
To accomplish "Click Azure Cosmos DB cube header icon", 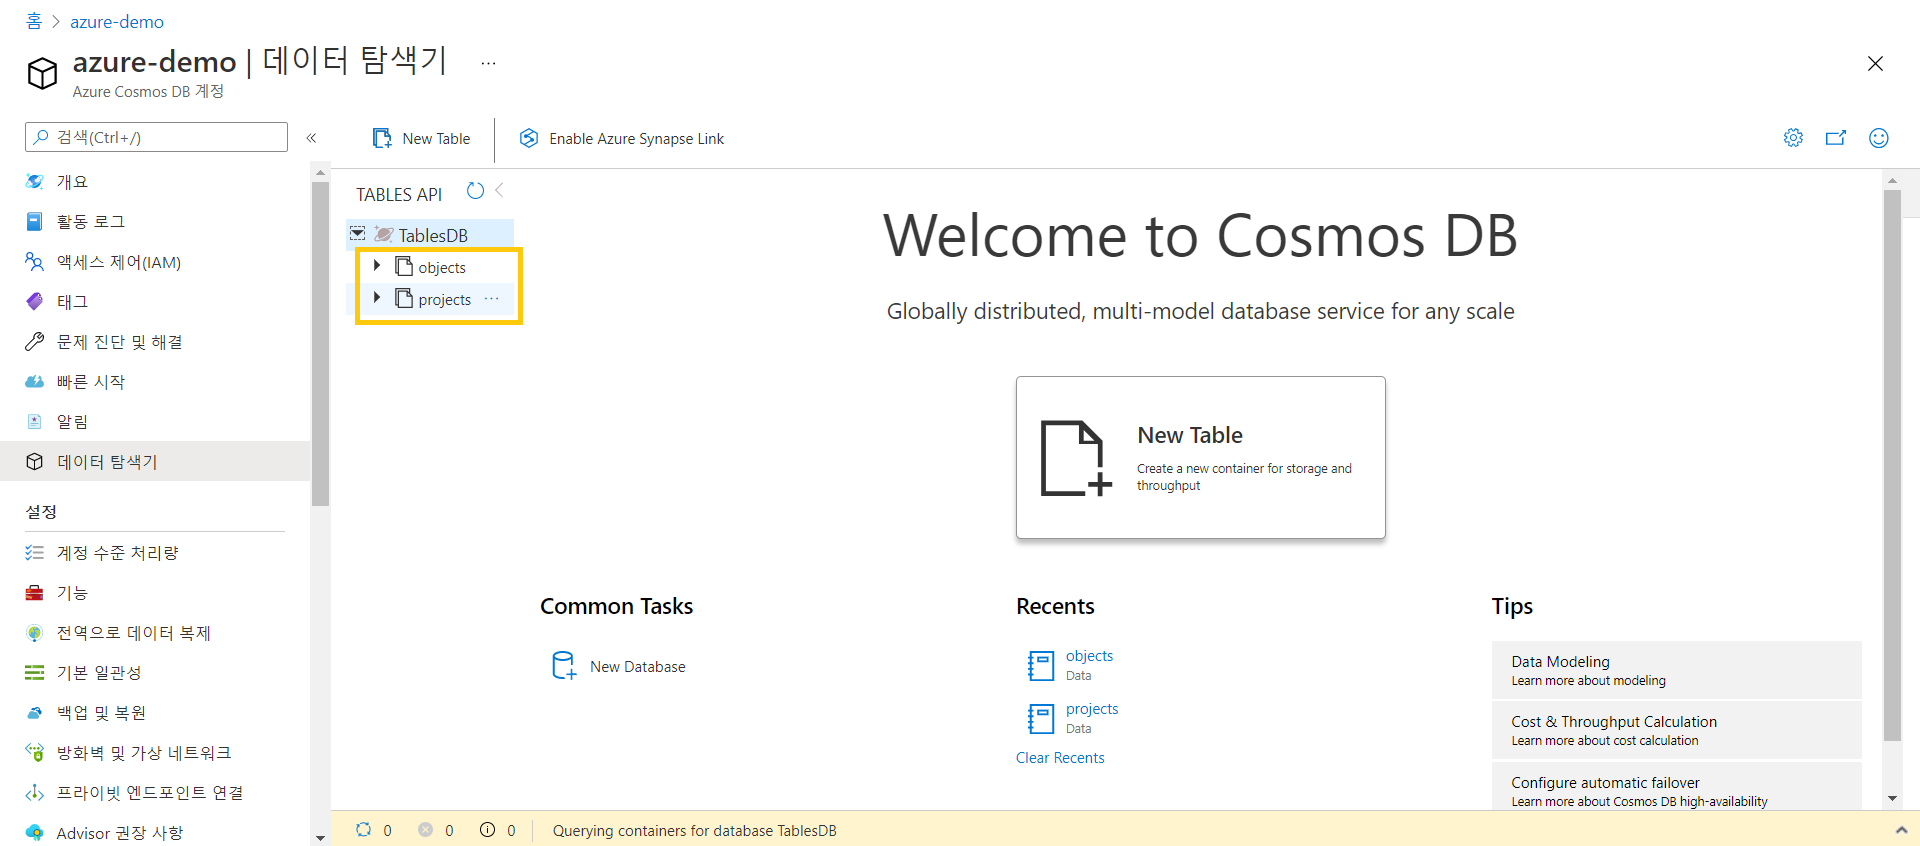I will (x=42, y=73).
